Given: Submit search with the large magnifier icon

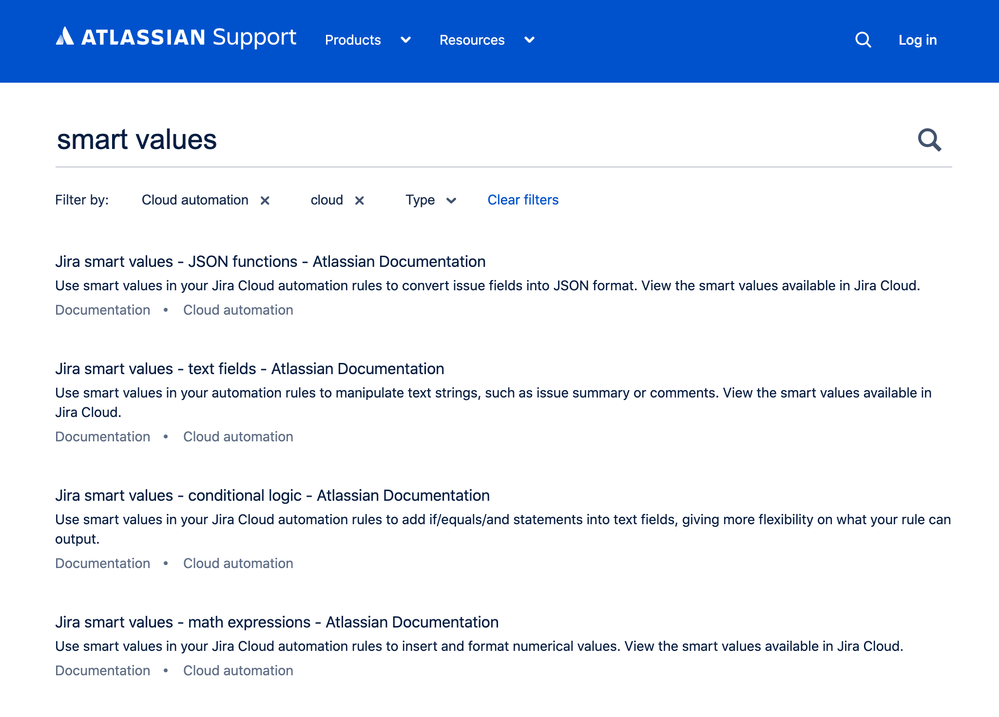Looking at the screenshot, I should point(929,140).
